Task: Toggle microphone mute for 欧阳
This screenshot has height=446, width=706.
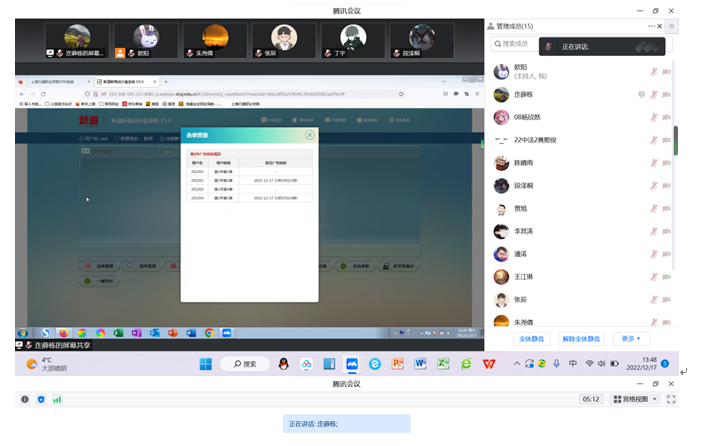Action: 653,71
